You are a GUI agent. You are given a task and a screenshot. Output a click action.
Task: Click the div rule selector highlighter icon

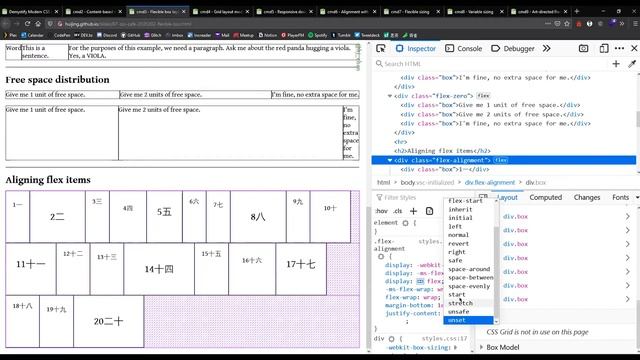(x=391, y=339)
